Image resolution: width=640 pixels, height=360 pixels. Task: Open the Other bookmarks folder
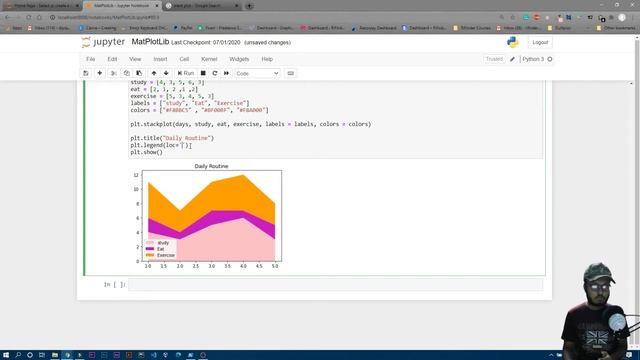(616, 28)
